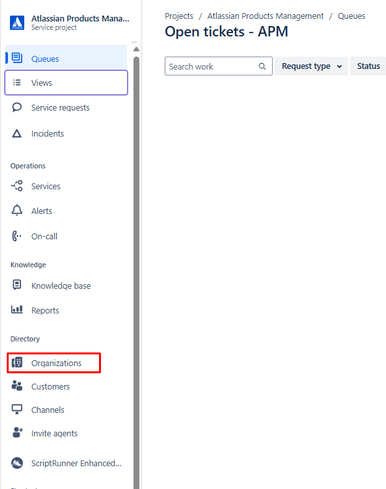Click the ScriptRunner Enhanced app icon
The width and height of the screenshot is (386, 489).
click(x=17, y=463)
